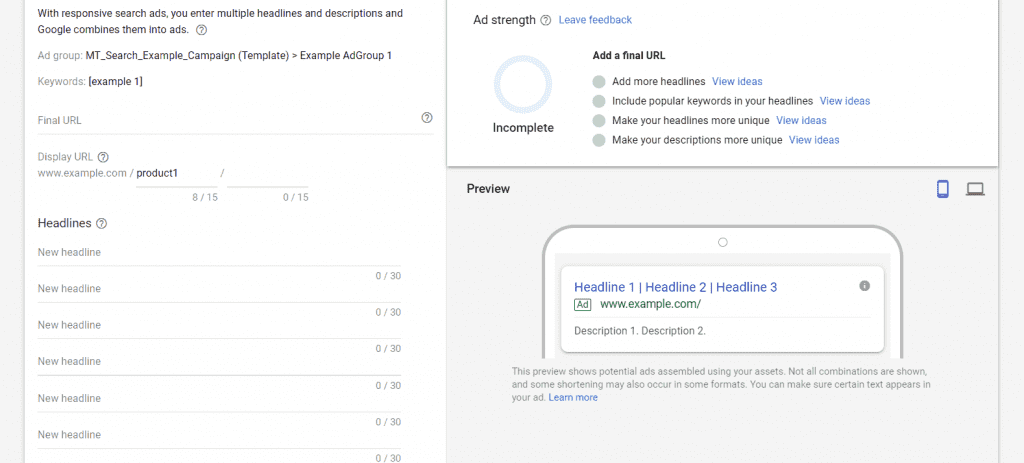Click the Incomplete ad strength circle
The height and width of the screenshot is (463, 1024).
(523, 84)
